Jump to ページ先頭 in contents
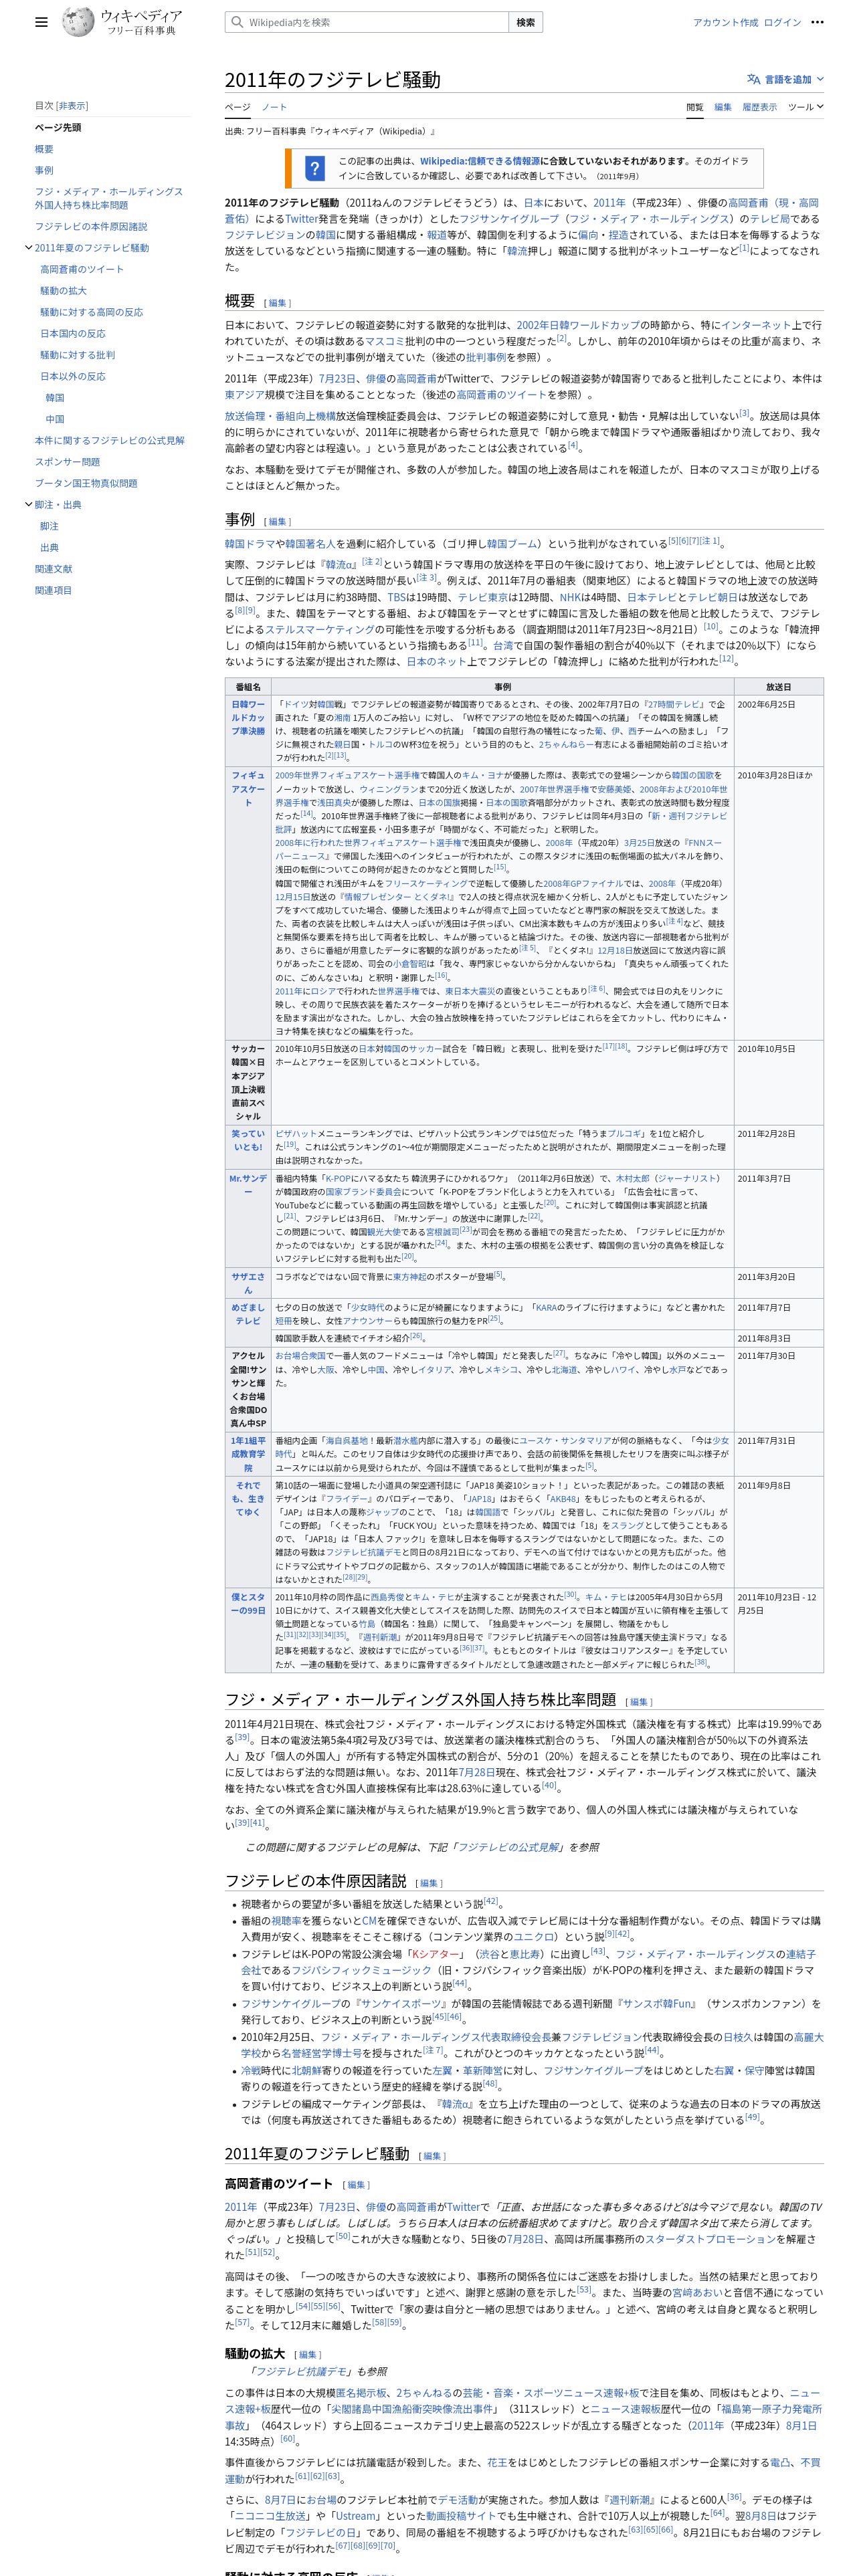This screenshot has height=2576, width=859. pyautogui.click(x=58, y=128)
